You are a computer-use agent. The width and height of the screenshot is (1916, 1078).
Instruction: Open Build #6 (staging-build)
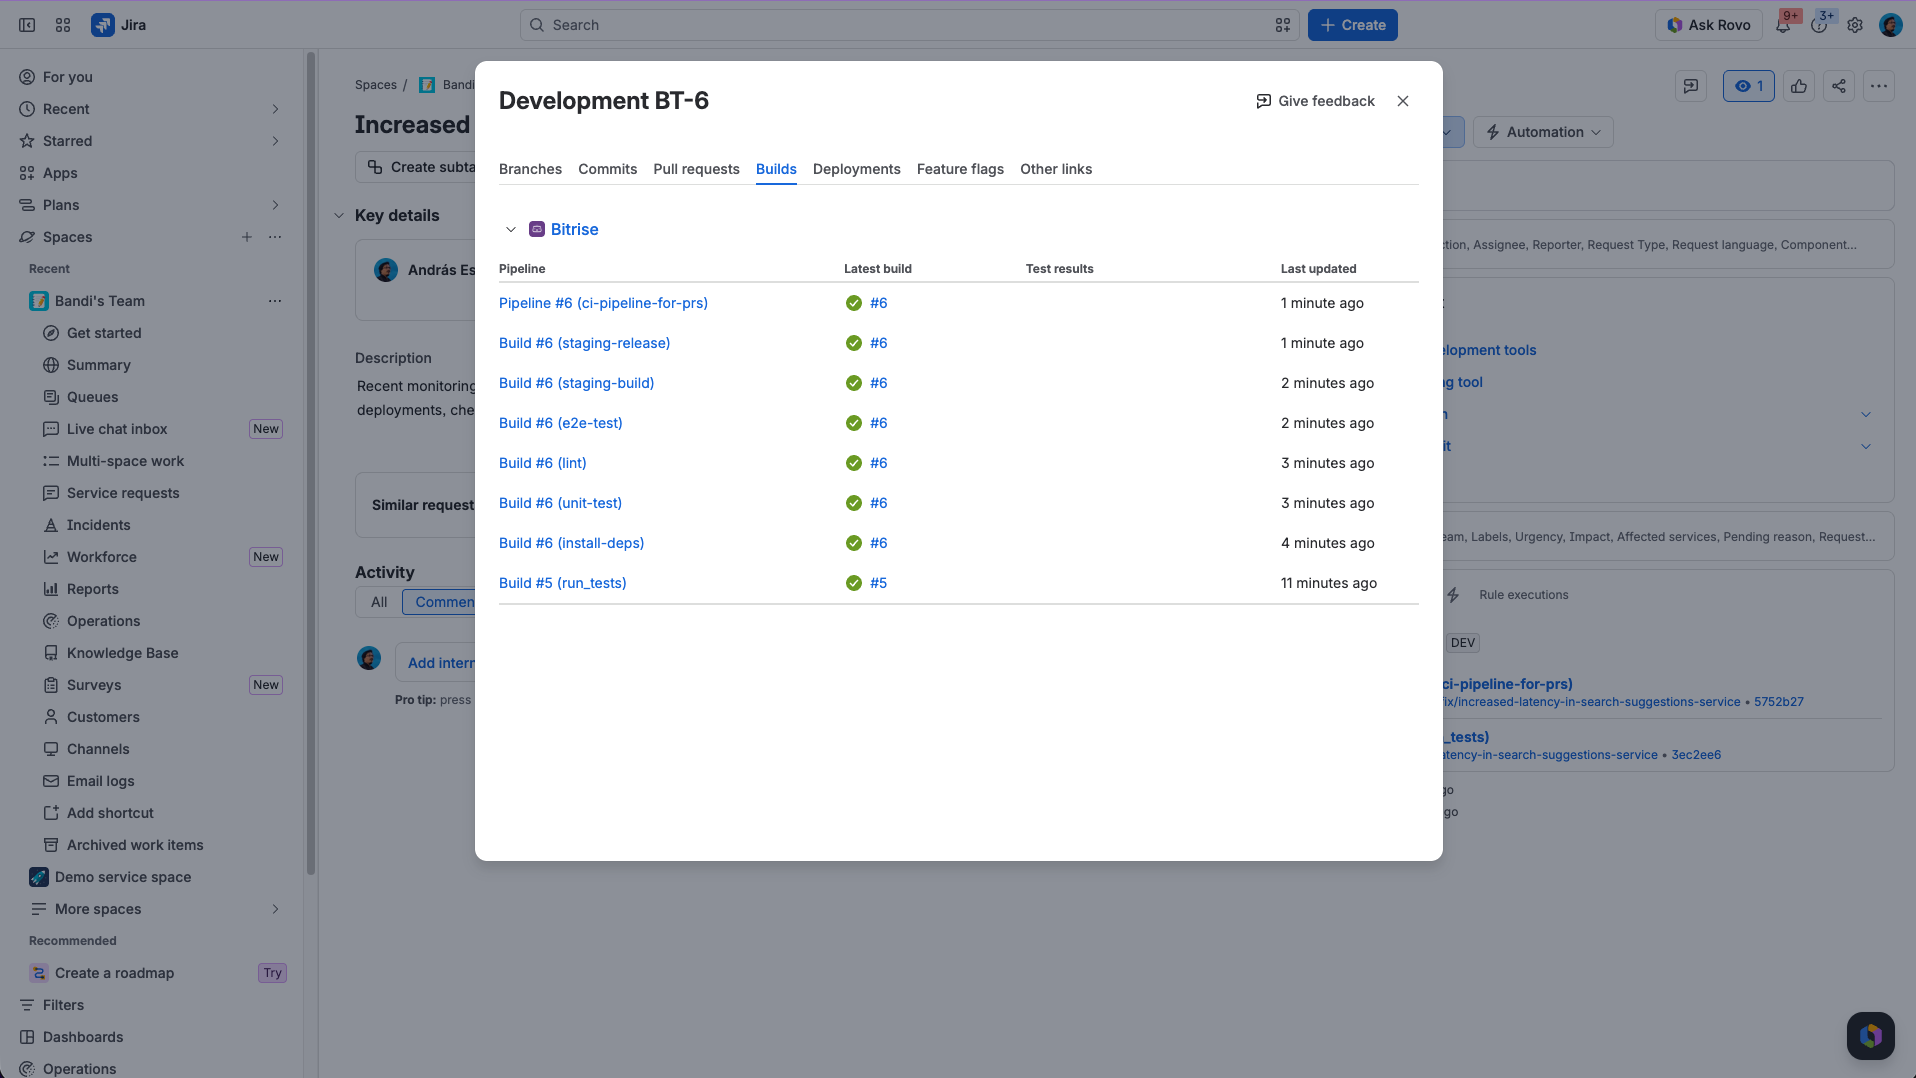point(576,383)
